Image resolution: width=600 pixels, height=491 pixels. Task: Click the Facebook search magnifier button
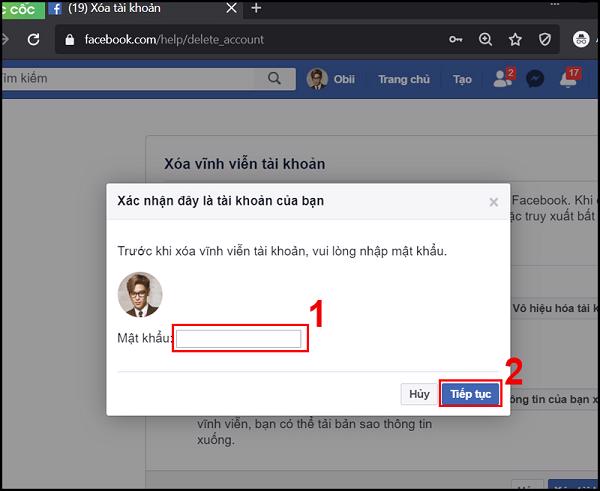click(x=273, y=79)
